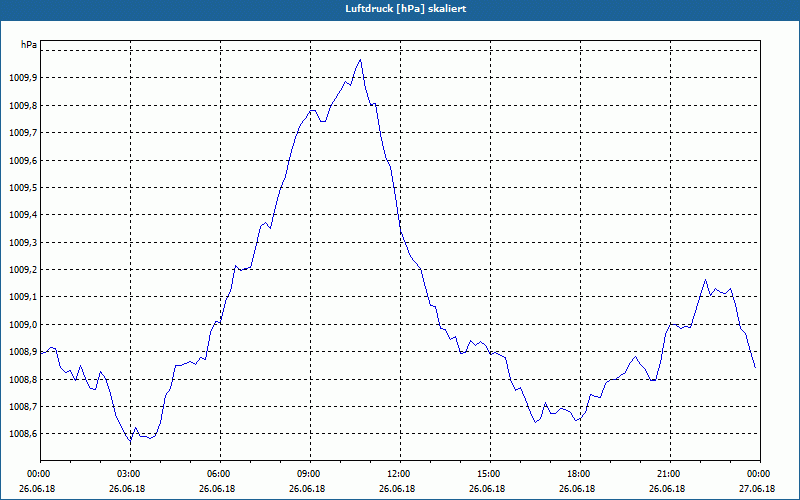Click the '26.06.18' date under 21:00
Image resolution: width=800 pixels, height=500 pixels.
pyautogui.click(x=668, y=488)
